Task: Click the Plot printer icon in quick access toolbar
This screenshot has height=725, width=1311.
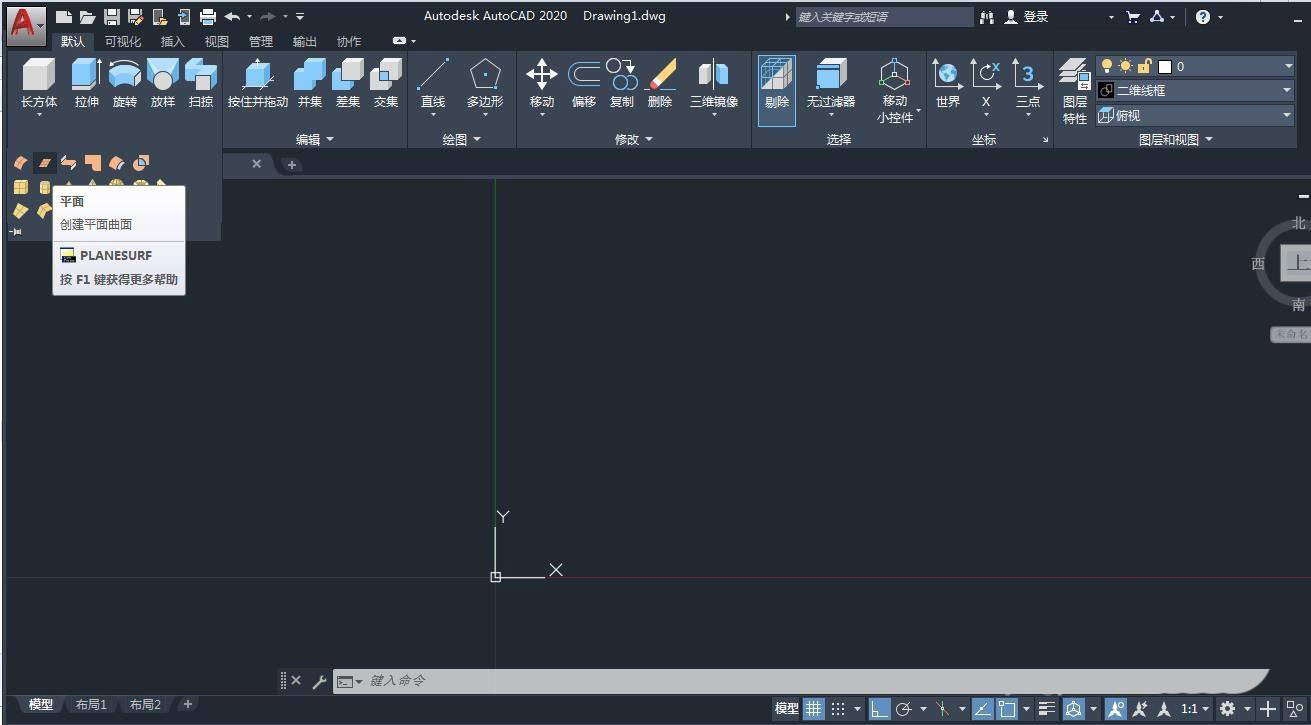Action: (x=208, y=16)
